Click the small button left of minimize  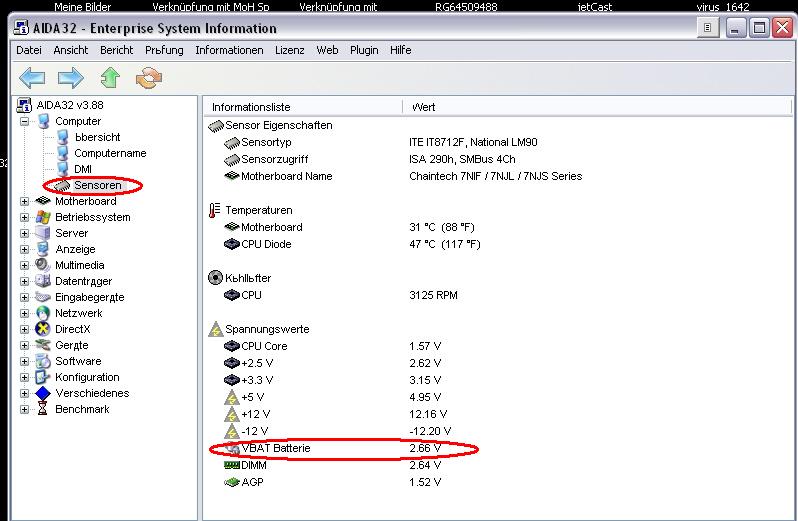click(707, 27)
